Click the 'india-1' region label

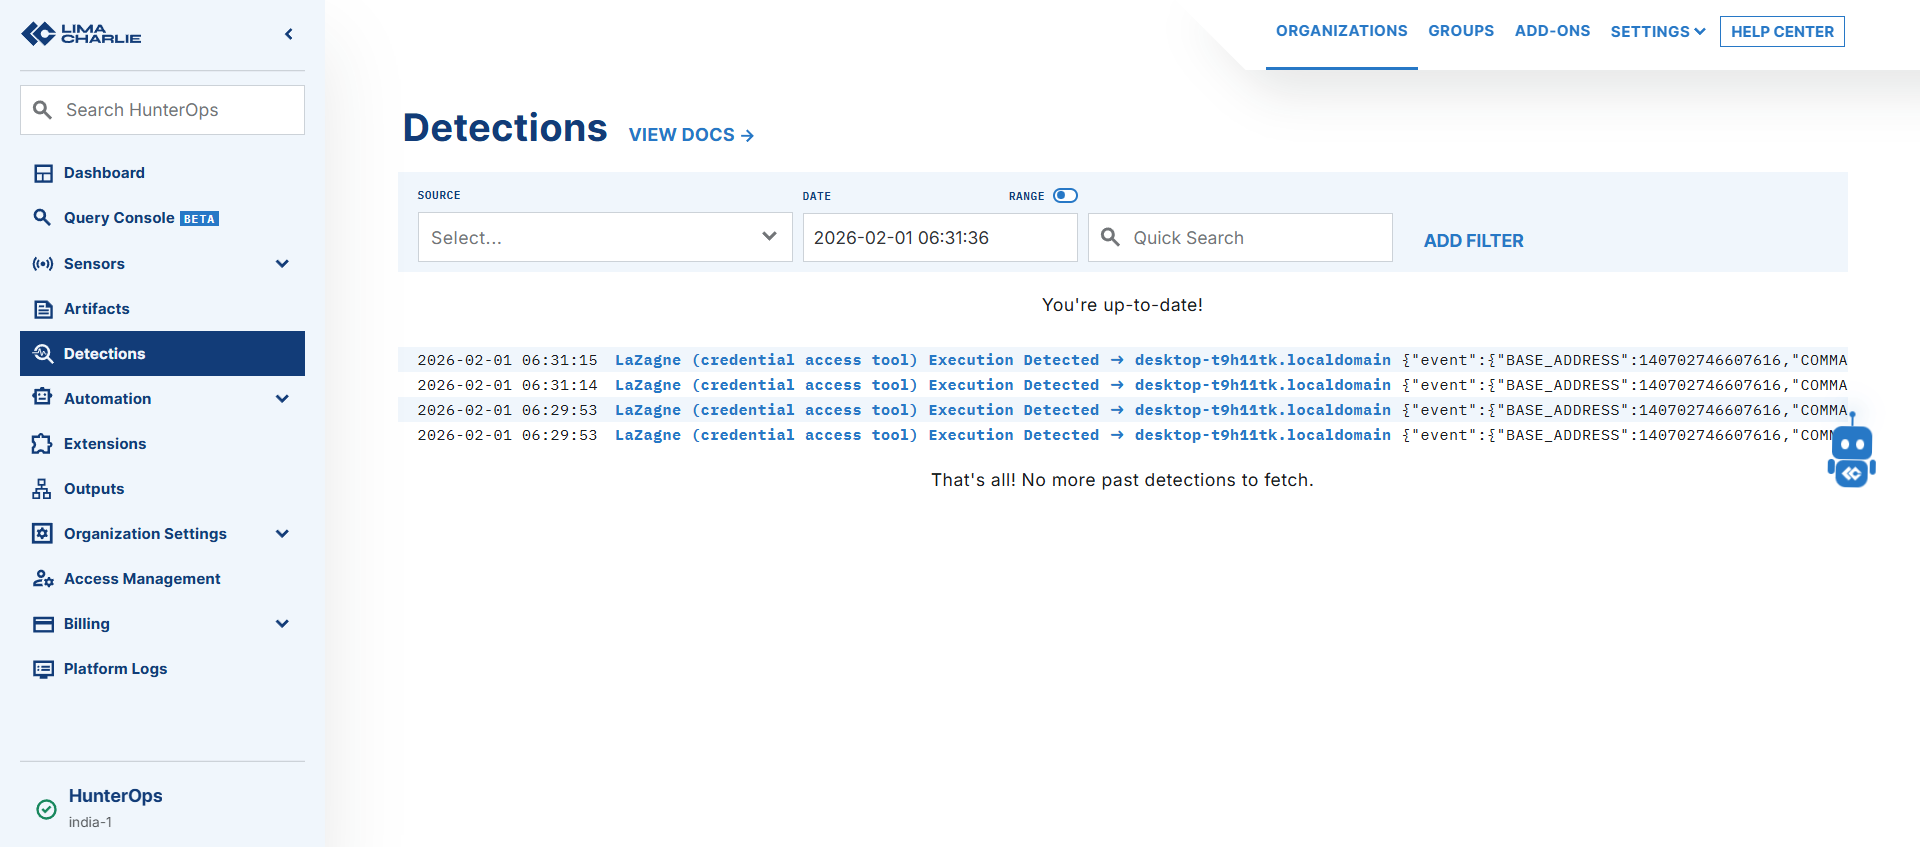[90, 822]
